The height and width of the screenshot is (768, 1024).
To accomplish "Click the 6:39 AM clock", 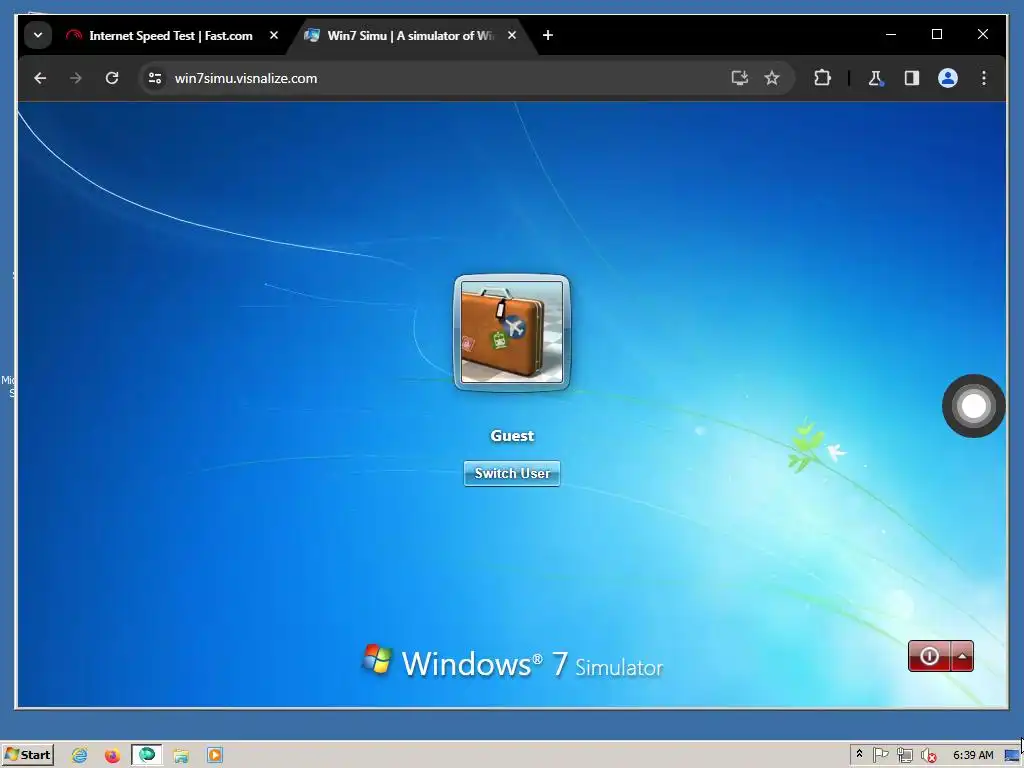I will click(x=972, y=755).
